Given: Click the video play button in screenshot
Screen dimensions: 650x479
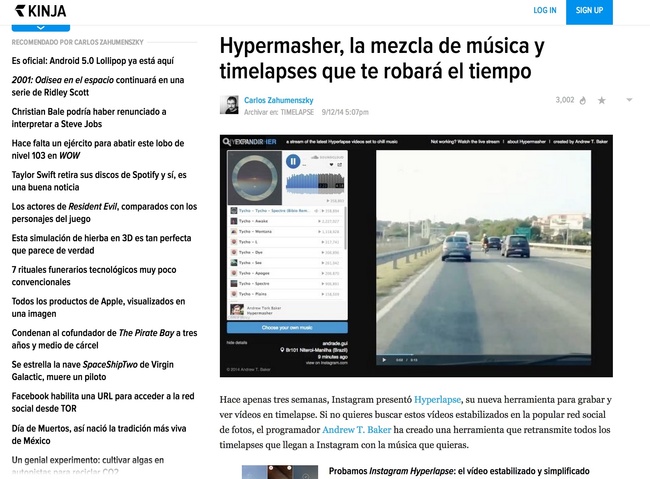Looking at the screenshot, I should [386, 360].
